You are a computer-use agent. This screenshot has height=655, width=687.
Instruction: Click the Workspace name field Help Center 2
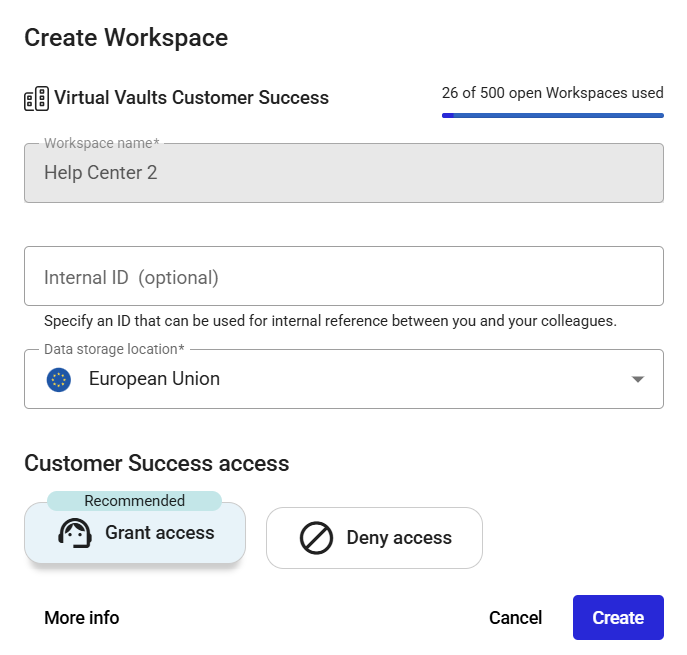pyautogui.click(x=344, y=173)
